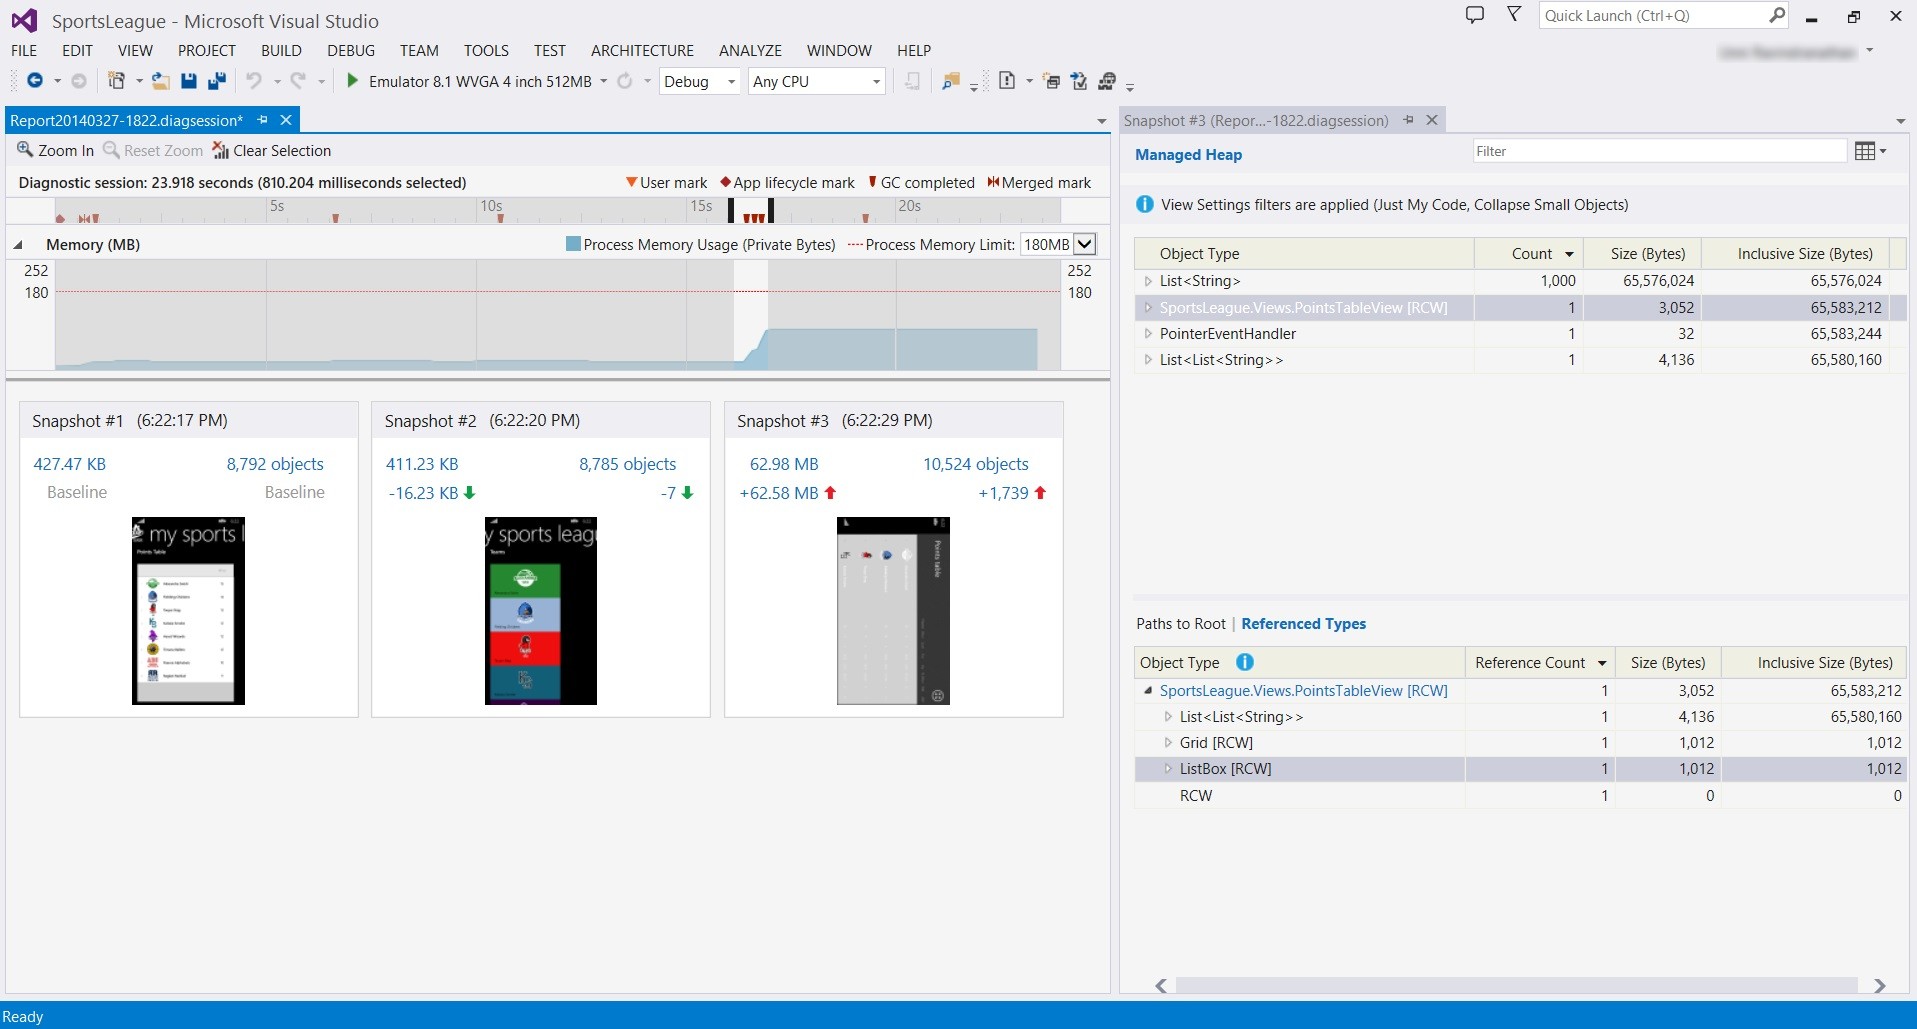
Task: Open the BUILD menu
Action: pyautogui.click(x=281, y=50)
